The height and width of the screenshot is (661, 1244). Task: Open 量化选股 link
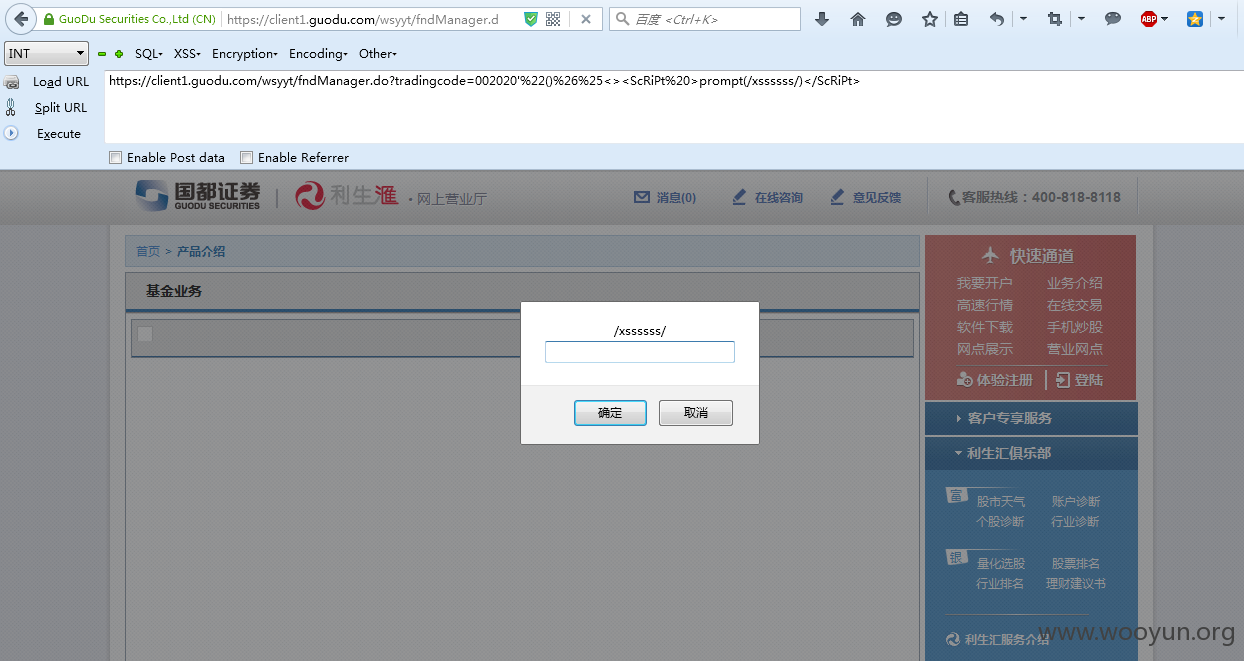(x=1001, y=564)
